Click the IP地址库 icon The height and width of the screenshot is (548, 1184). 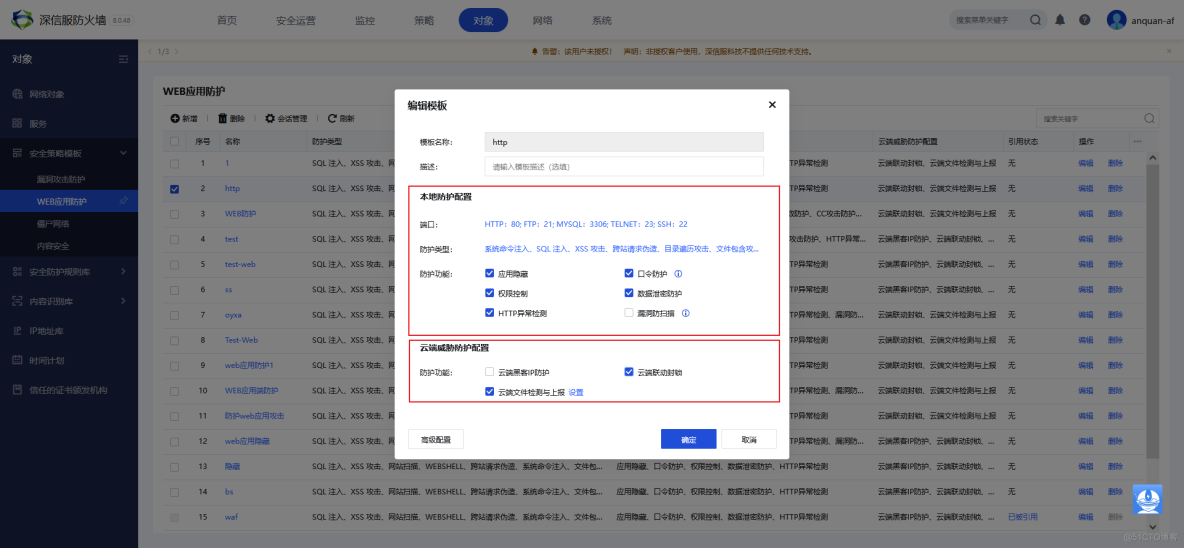click(x=17, y=330)
